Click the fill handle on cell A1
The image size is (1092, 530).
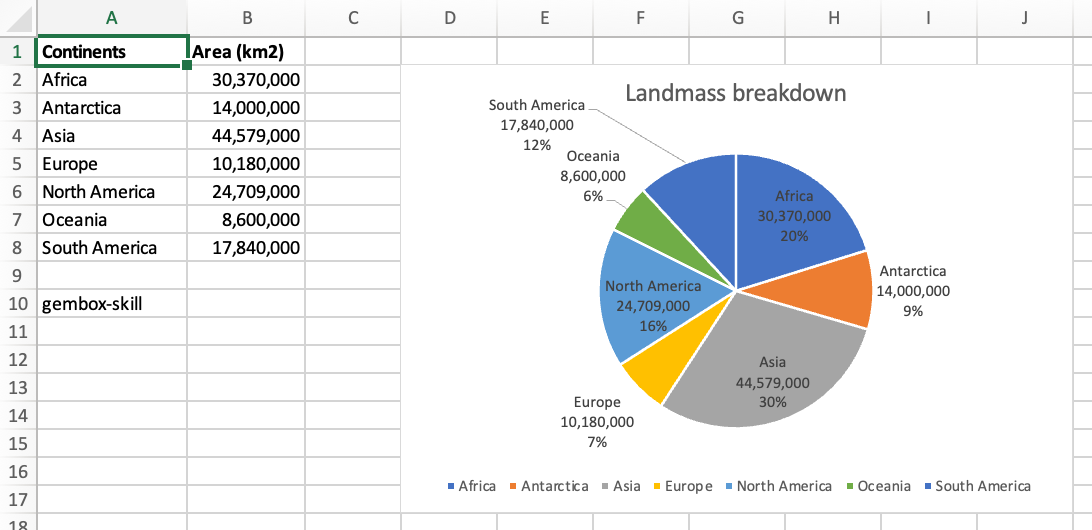point(187,66)
